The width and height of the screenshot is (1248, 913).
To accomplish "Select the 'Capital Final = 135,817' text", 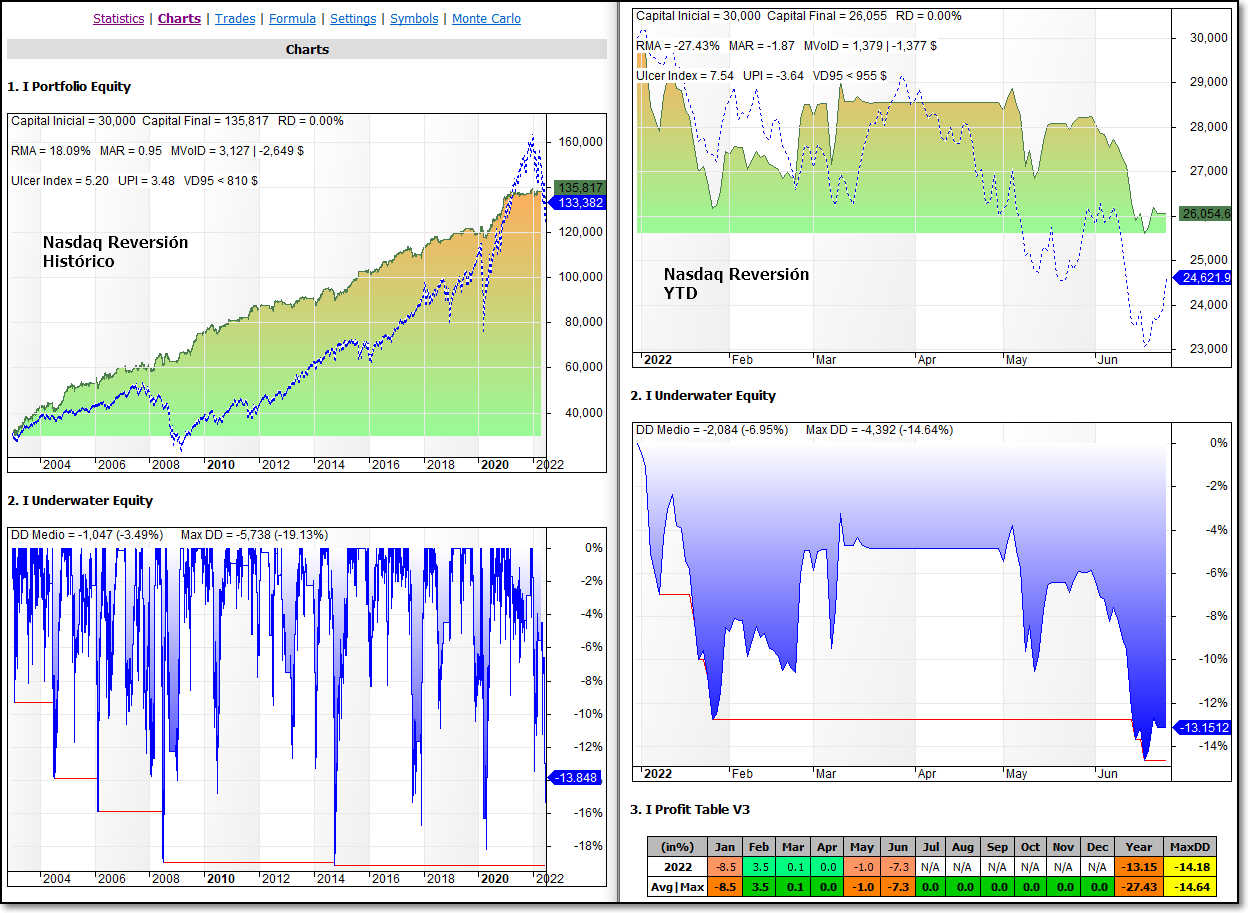I will [x=205, y=121].
